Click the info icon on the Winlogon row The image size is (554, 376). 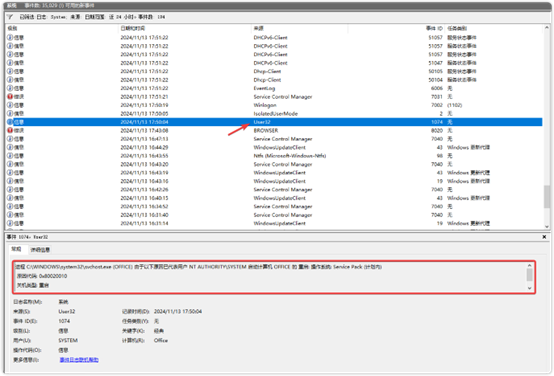tap(10, 105)
